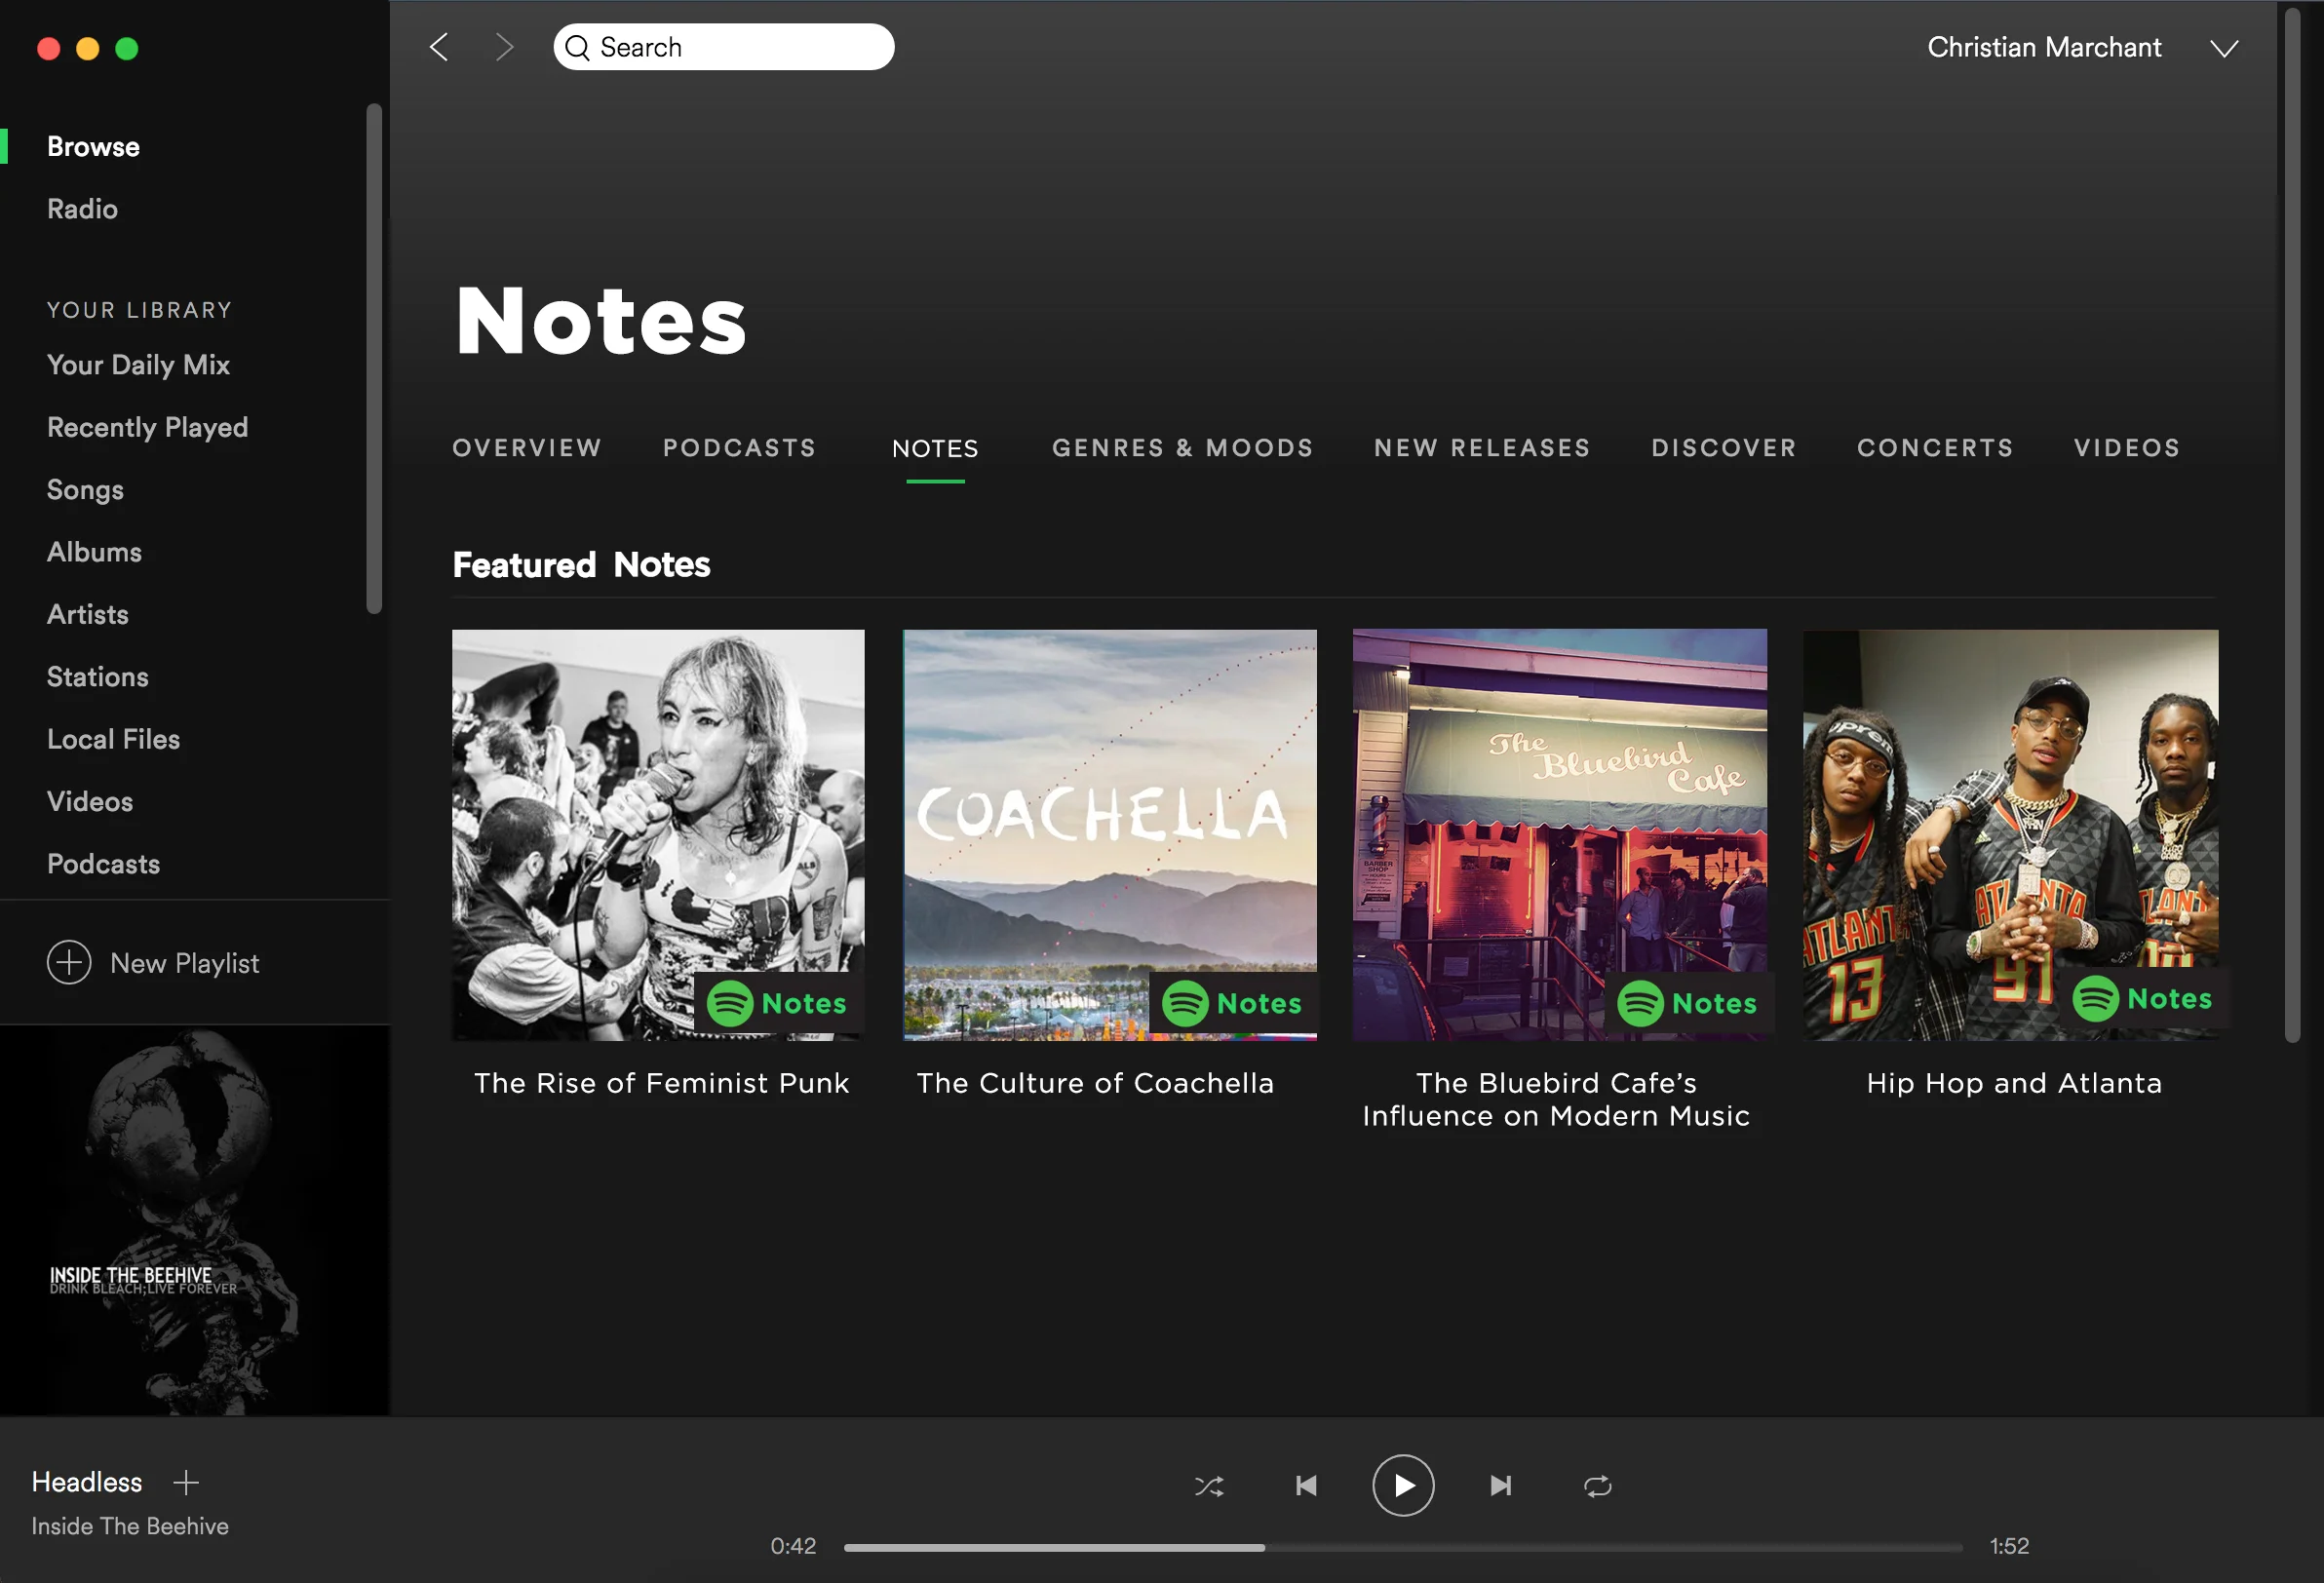Switch to the New Releases tab
The height and width of the screenshot is (1583, 2324).
tap(1482, 448)
